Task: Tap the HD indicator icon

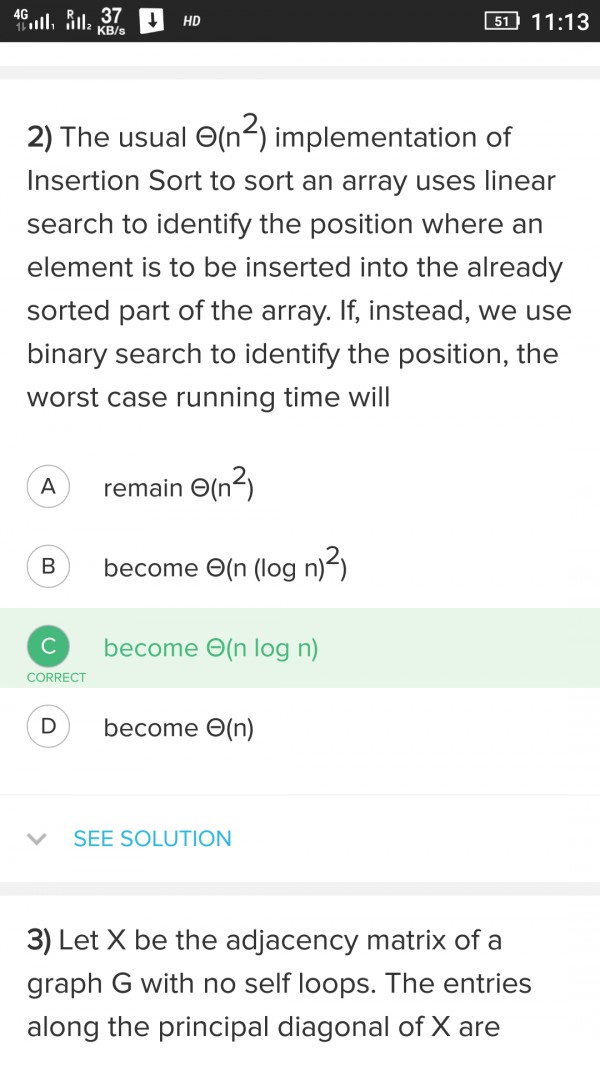Action: 191,22
